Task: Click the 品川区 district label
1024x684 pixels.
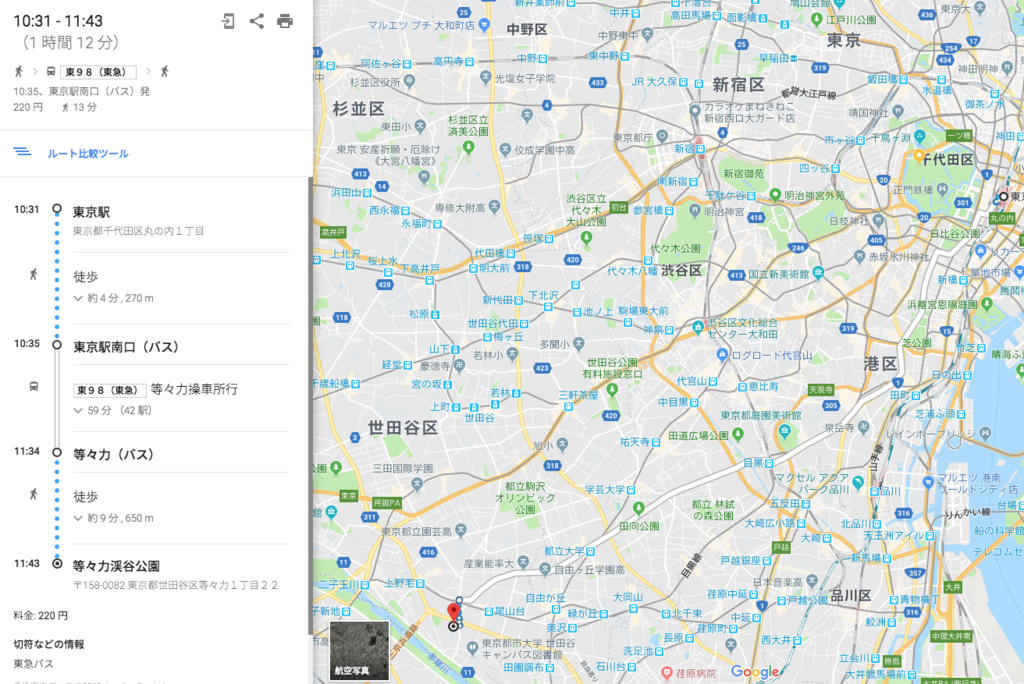Action: (x=851, y=596)
